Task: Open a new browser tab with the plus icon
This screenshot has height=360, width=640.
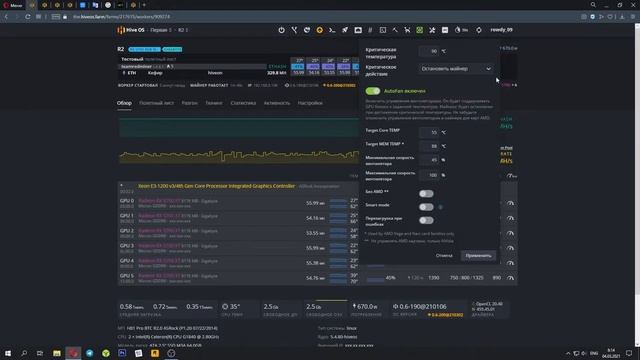Action: [144, 5]
